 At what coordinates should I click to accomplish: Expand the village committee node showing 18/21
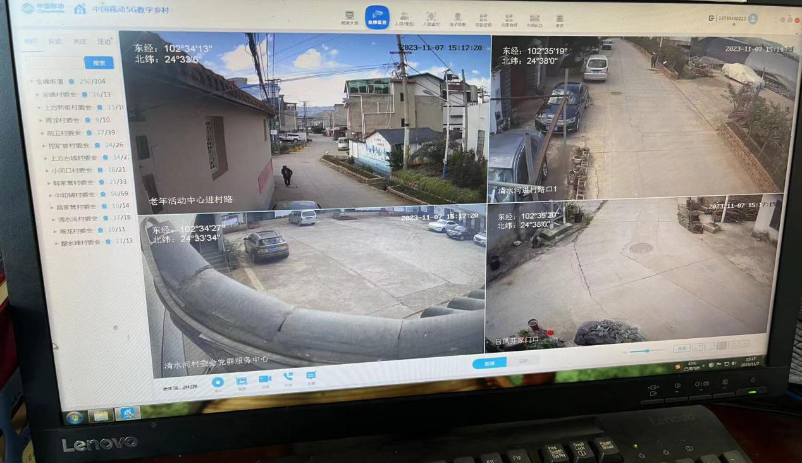pyautogui.click(x=47, y=170)
